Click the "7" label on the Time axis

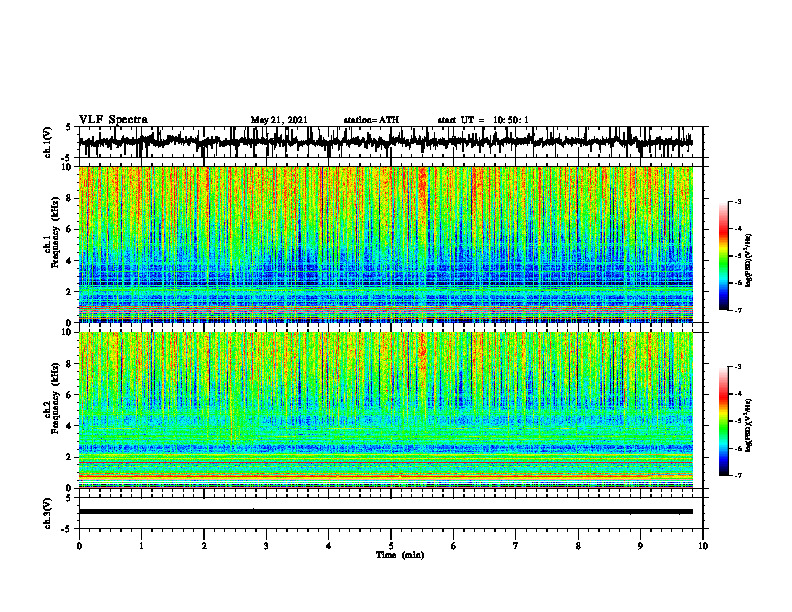pyautogui.click(x=516, y=546)
